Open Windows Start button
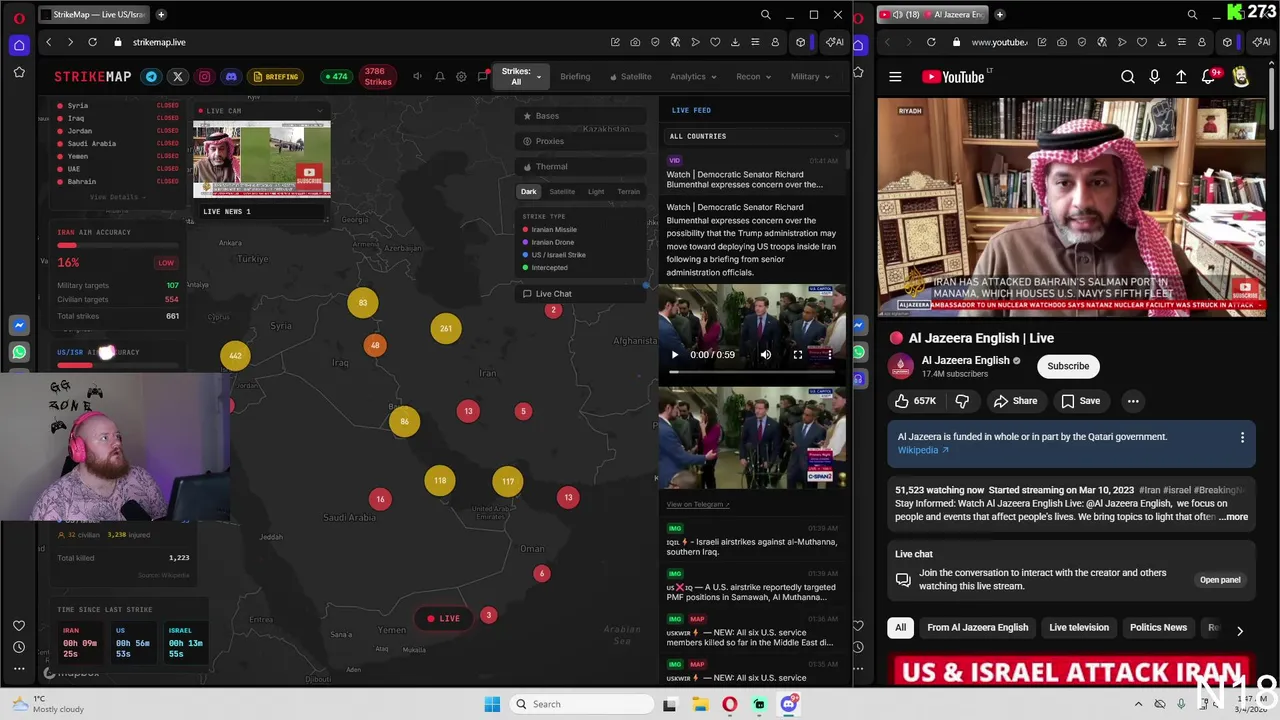This screenshot has width=1280, height=720. (492, 704)
